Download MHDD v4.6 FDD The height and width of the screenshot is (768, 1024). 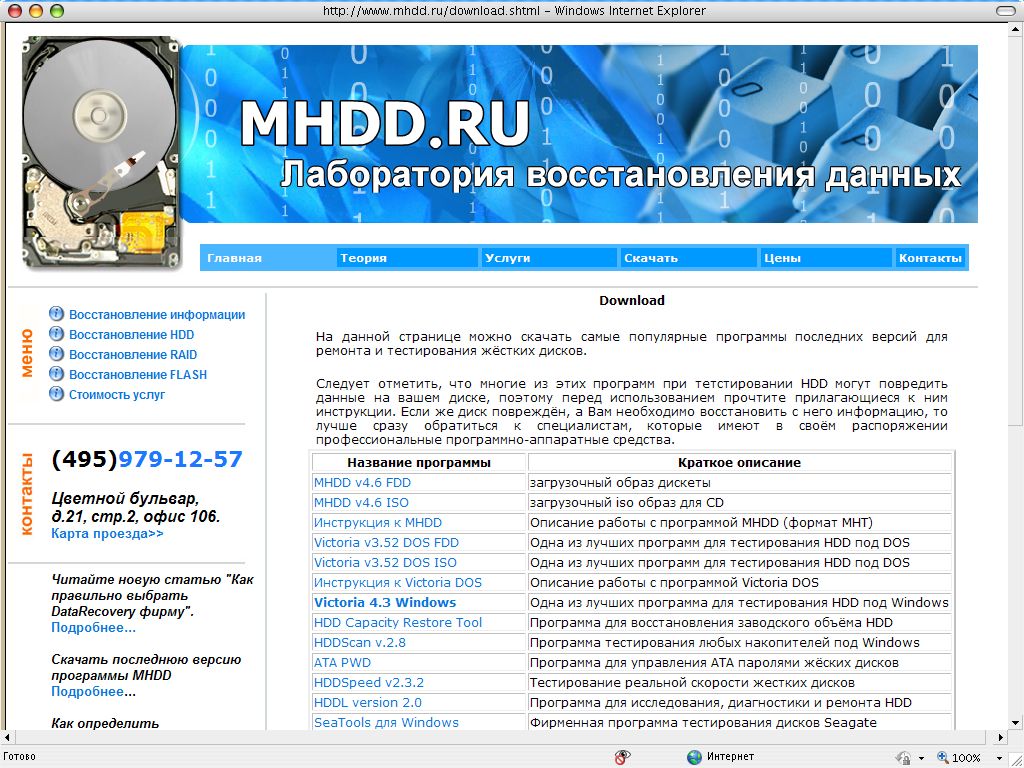point(362,483)
